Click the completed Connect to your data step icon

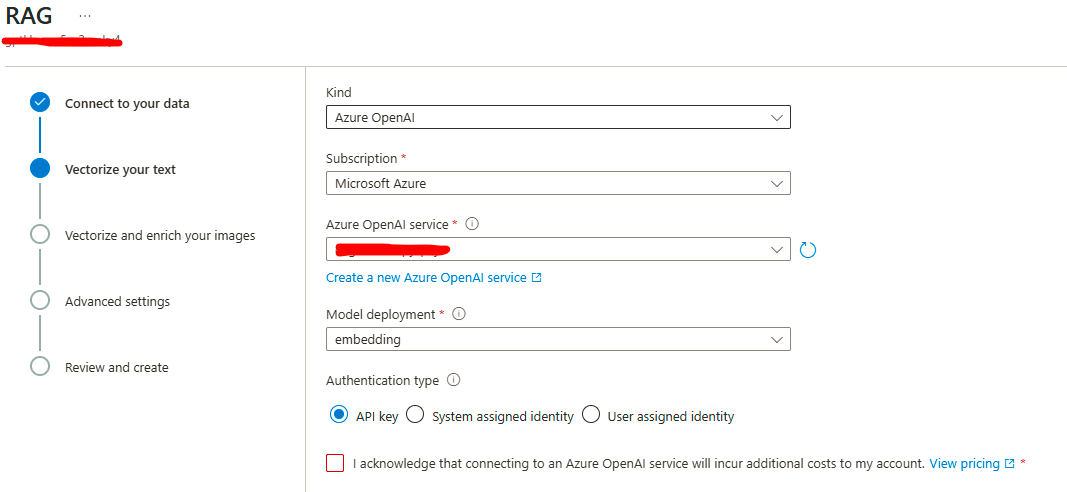point(40,103)
